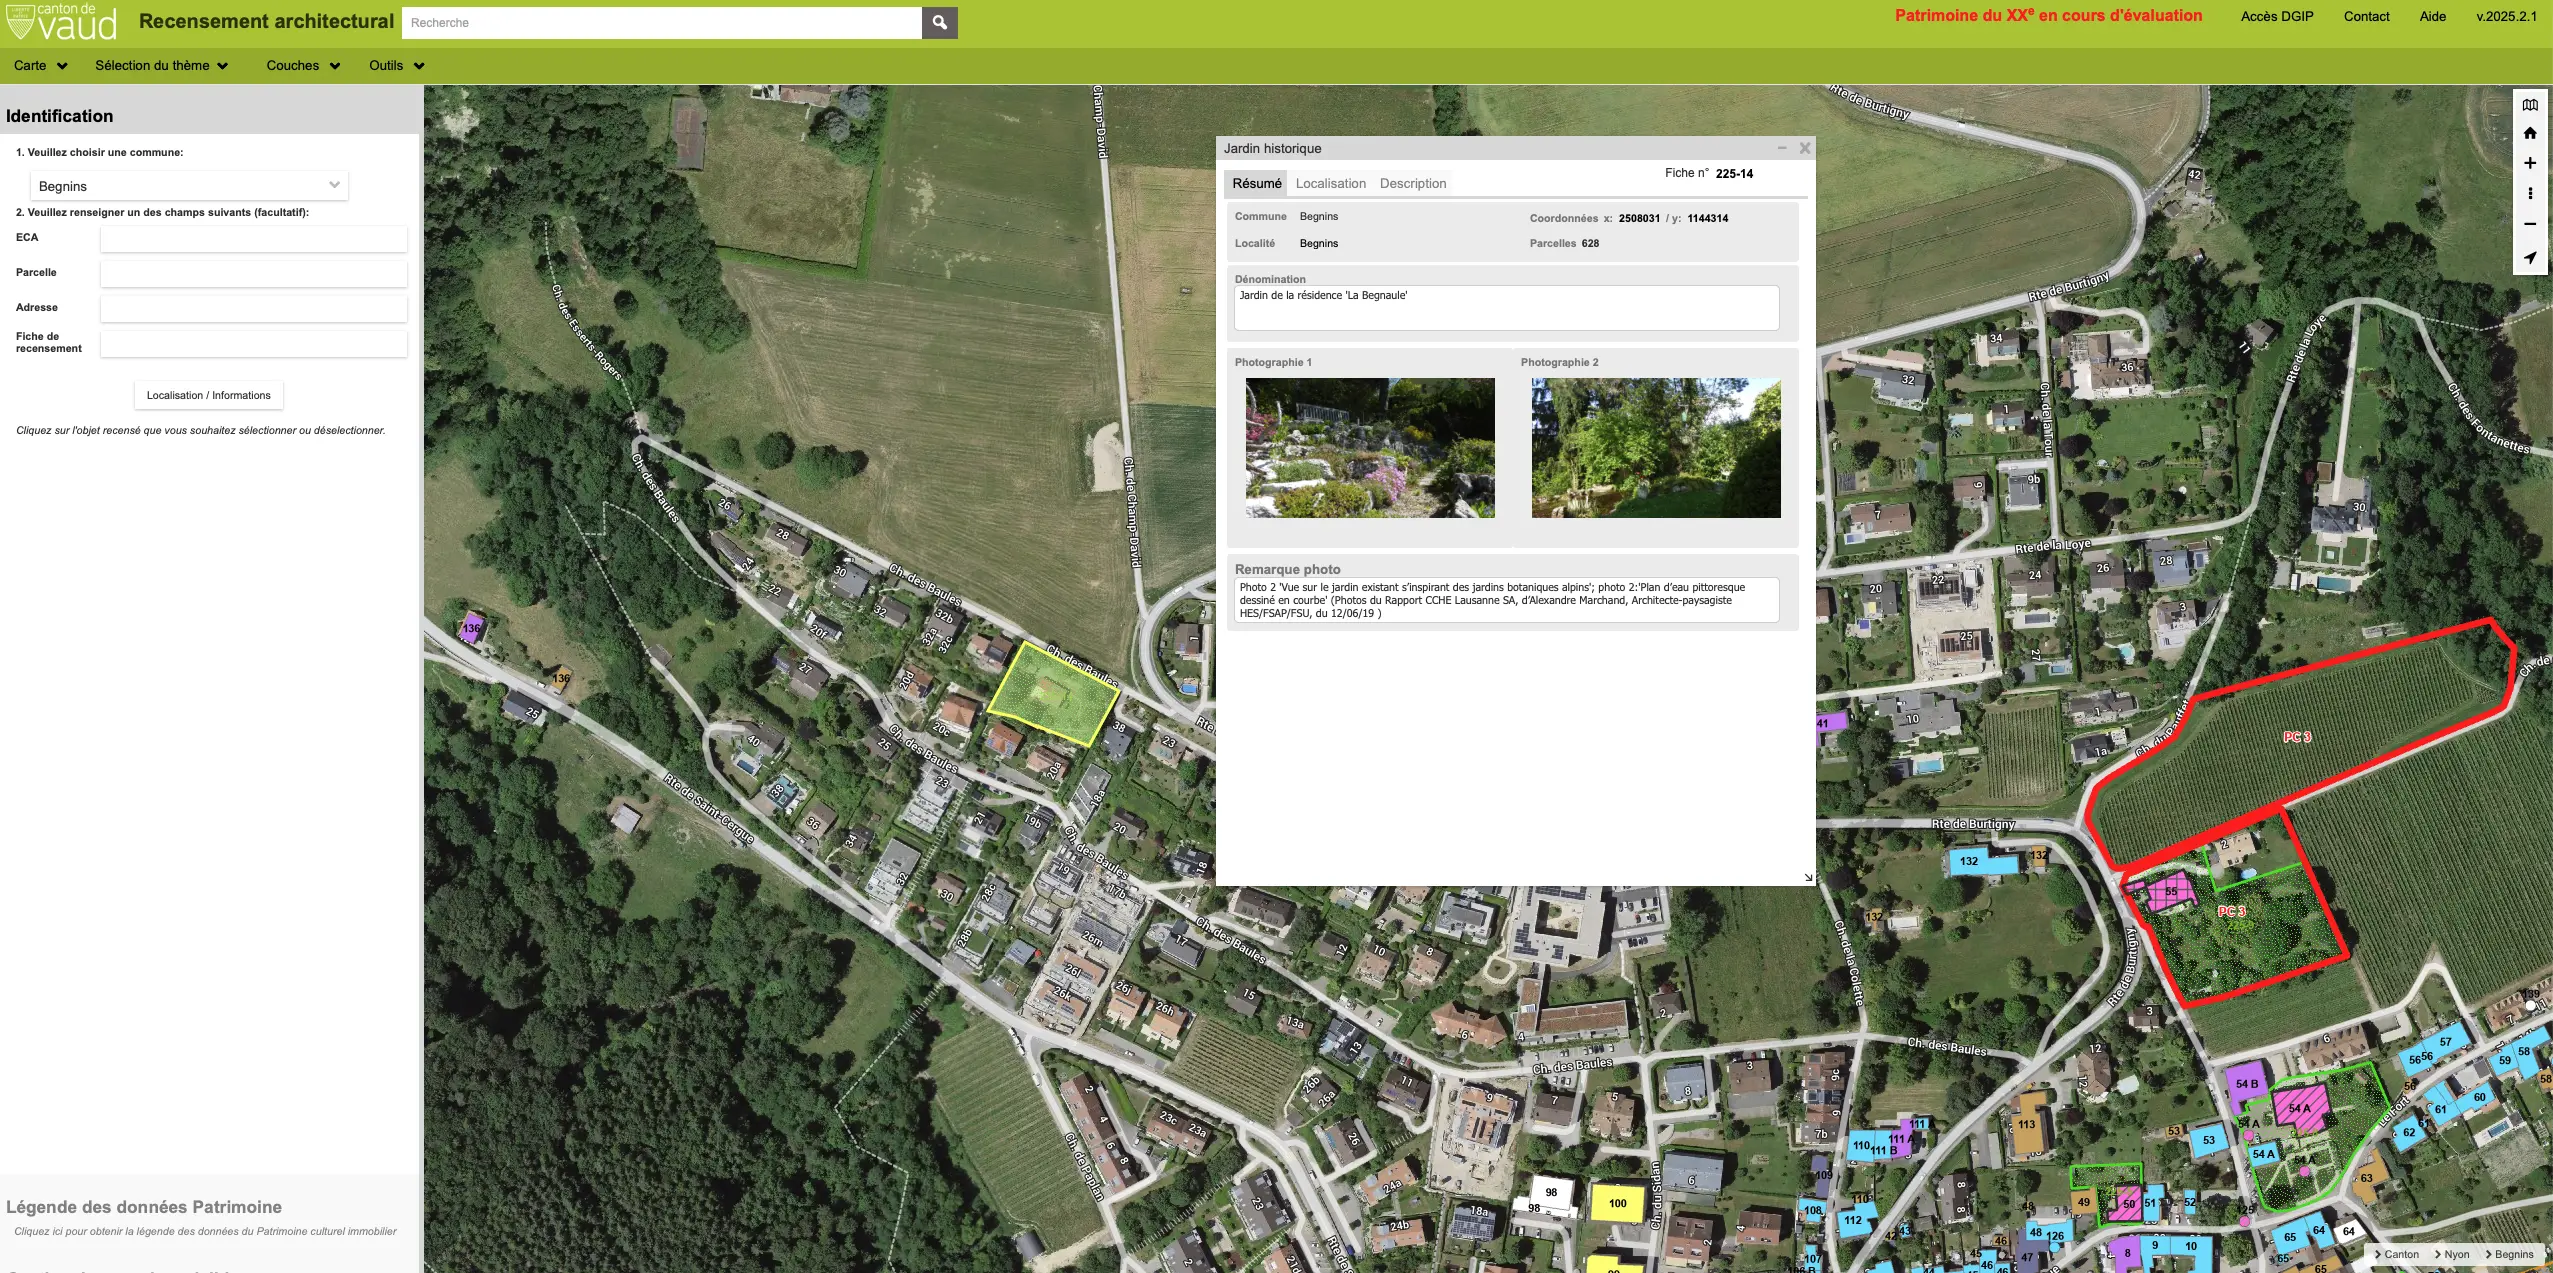Open the Accès DGIP link
The height and width of the screenshot is (1273, 2553).
click(x=2277, y=16)
